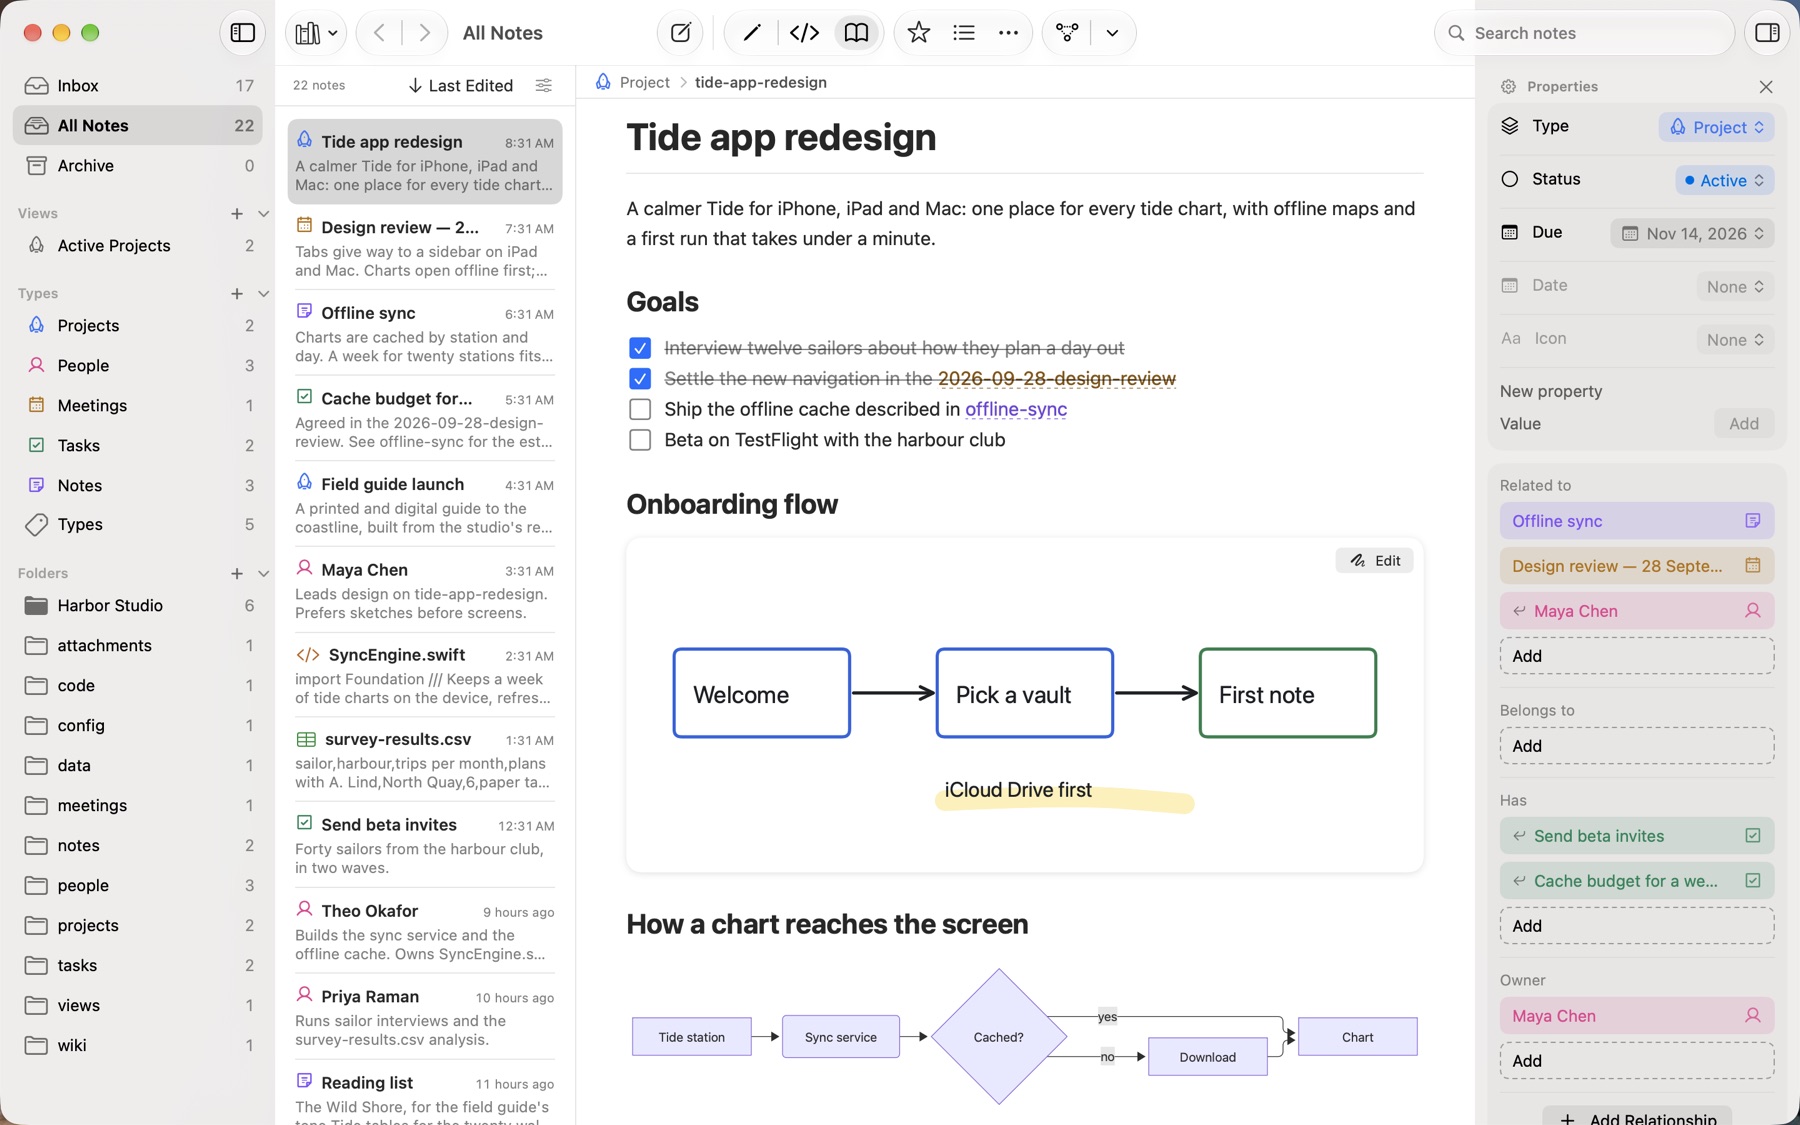This screenshot has height=1125, width=1800.
Task: Open the graph view icon
Action: tap(1067, 33)
